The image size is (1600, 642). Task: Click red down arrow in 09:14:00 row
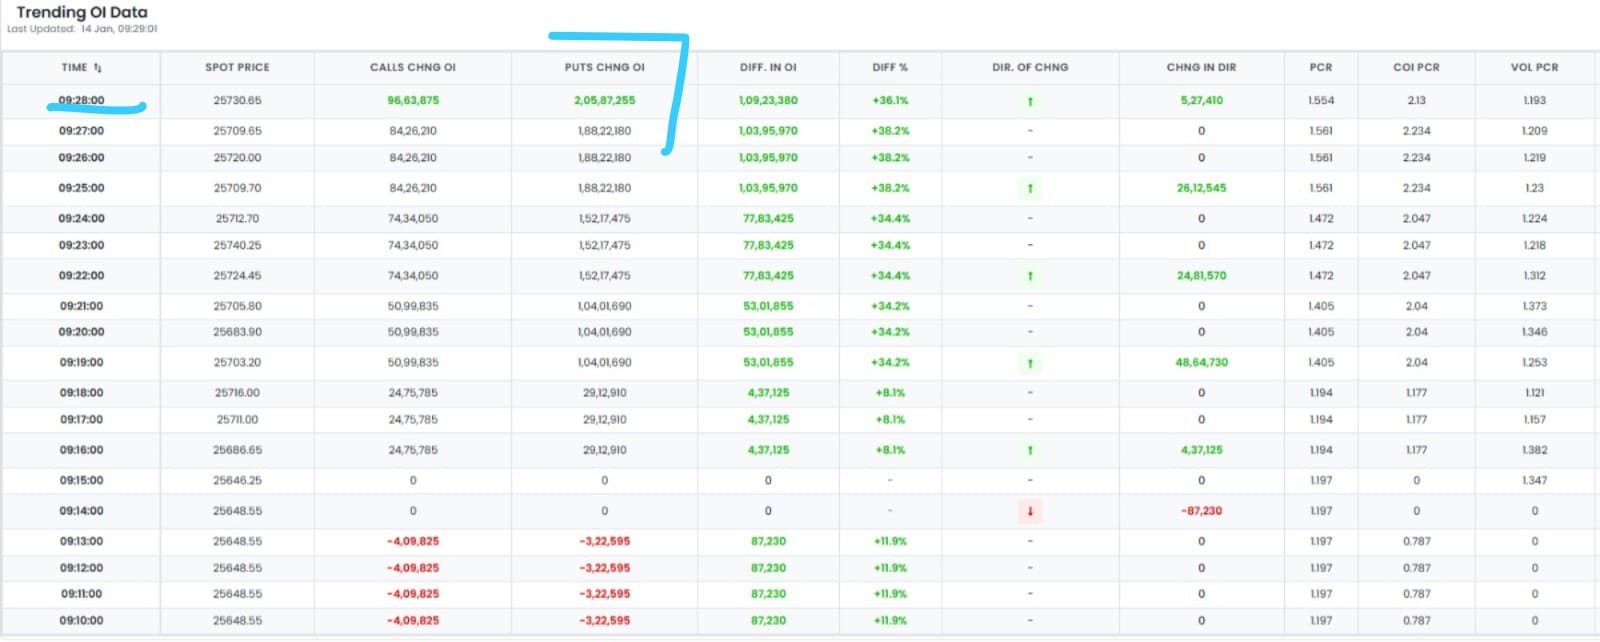[1030, 511]
